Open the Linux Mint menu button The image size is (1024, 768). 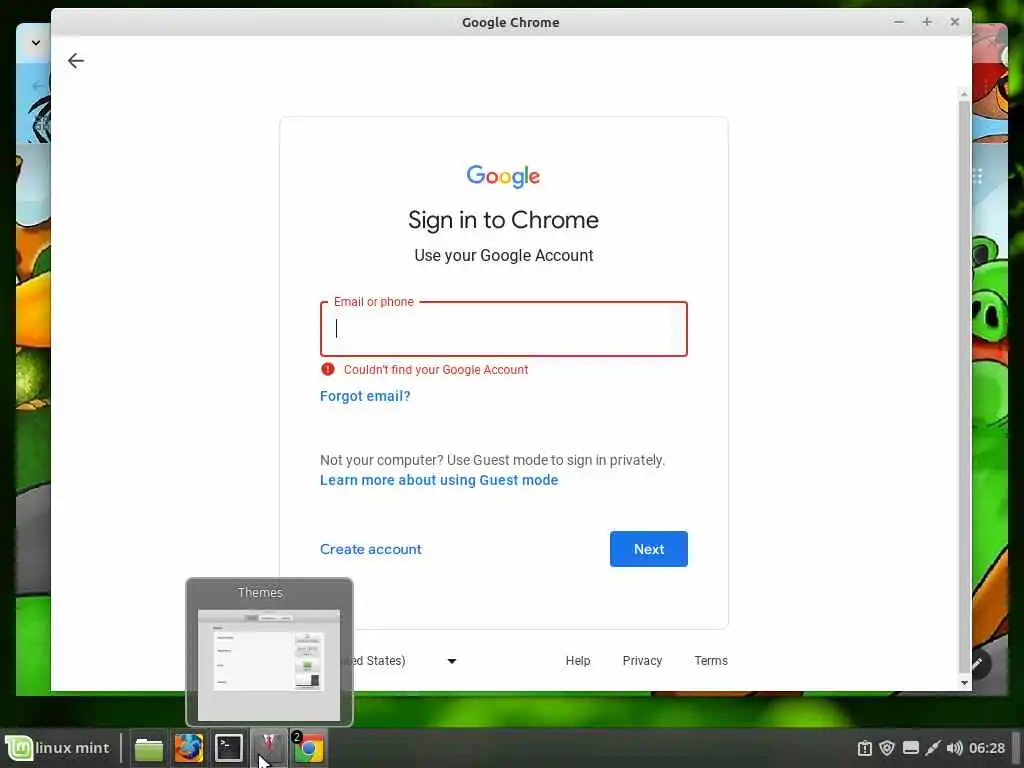click(57, 748)
